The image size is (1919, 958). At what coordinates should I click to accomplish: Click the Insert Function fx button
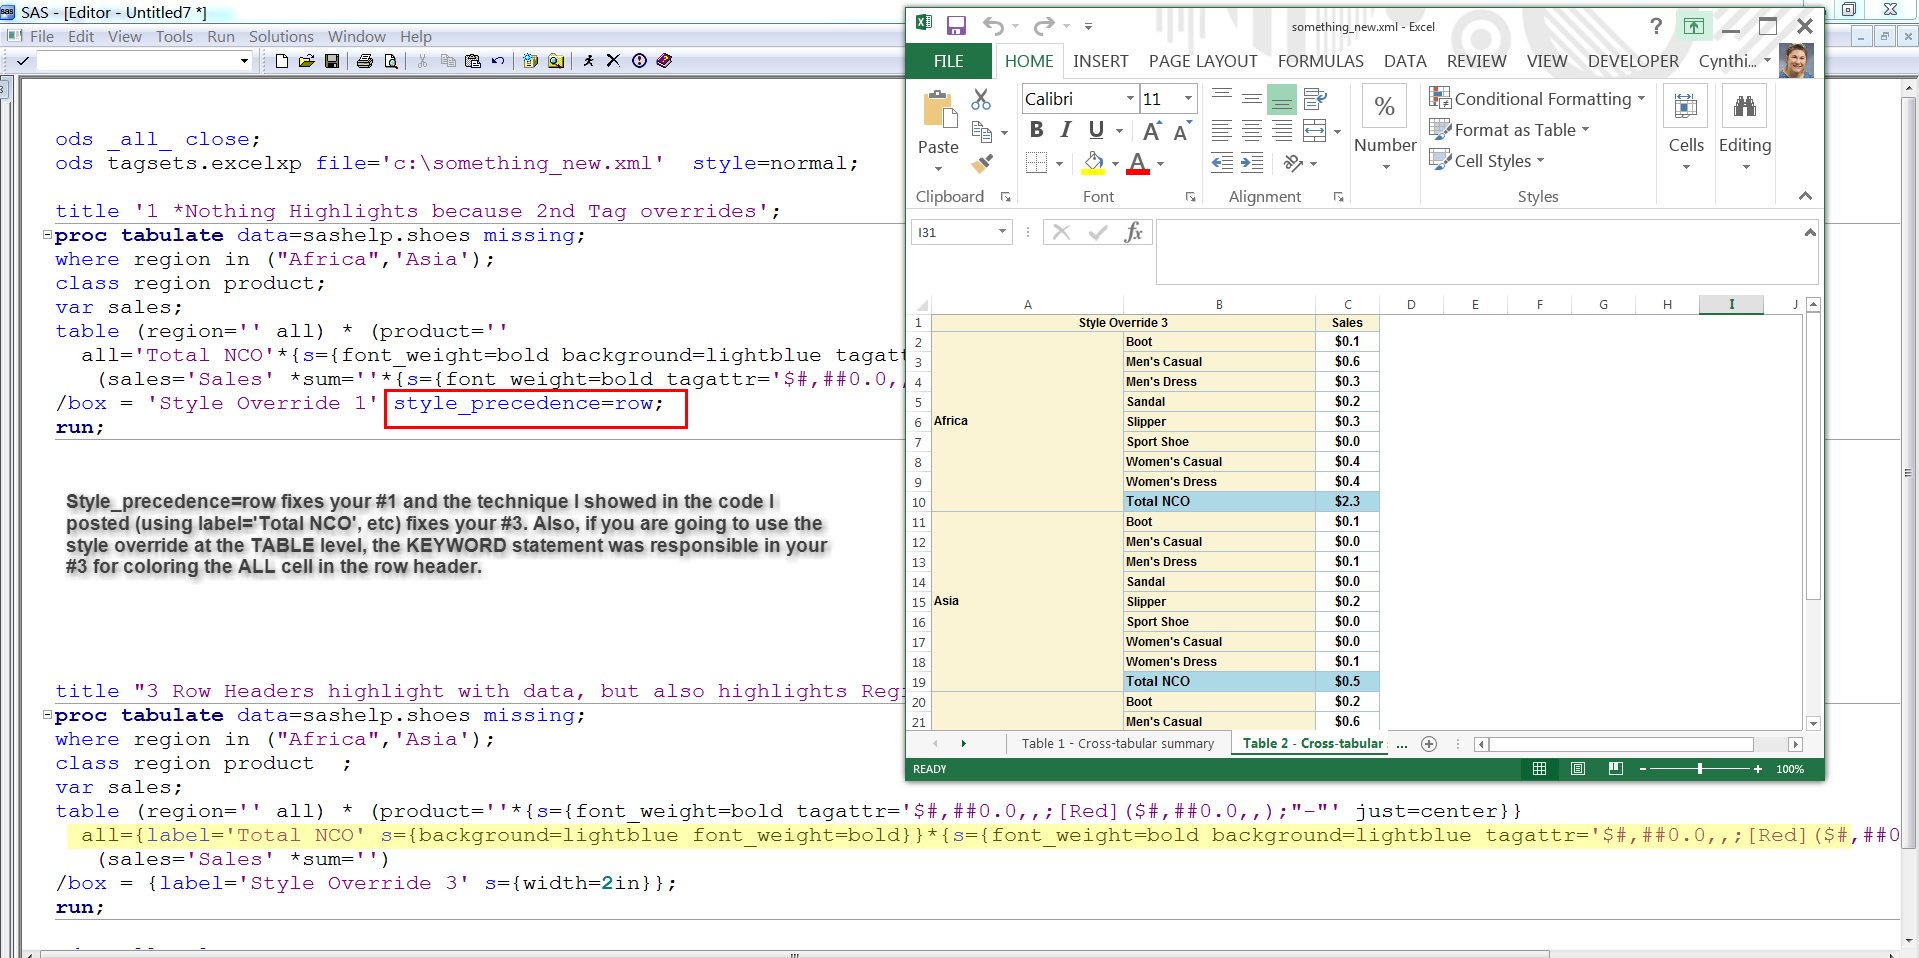pos(1134,231)
